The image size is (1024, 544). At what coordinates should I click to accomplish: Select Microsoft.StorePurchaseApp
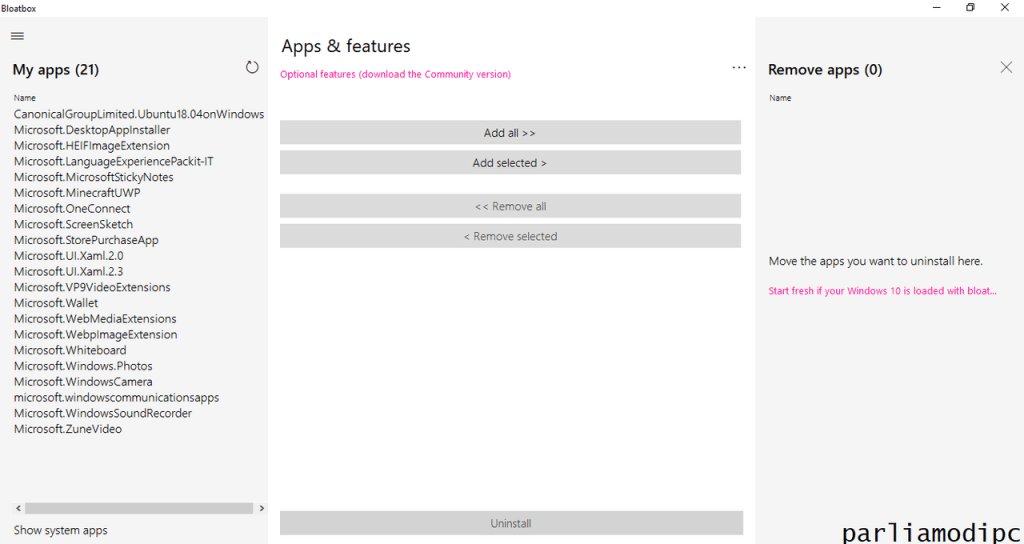(x=86, y=240)
